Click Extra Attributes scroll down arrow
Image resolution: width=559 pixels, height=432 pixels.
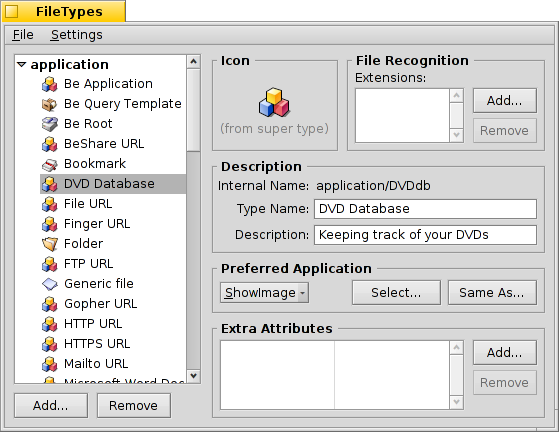pos(456,402)
